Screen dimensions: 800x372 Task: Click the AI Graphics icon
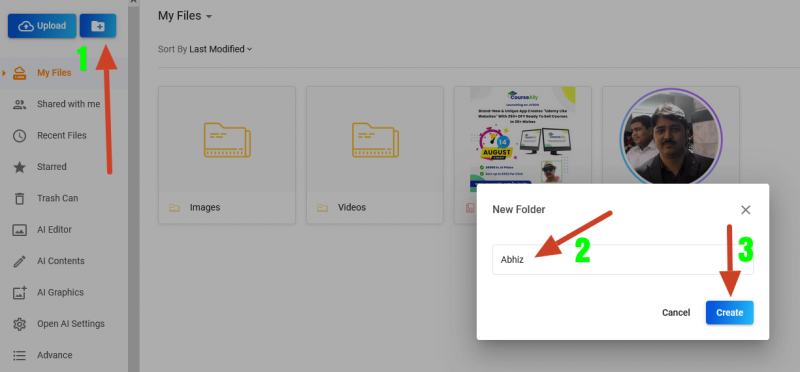(x=19, y=292)
